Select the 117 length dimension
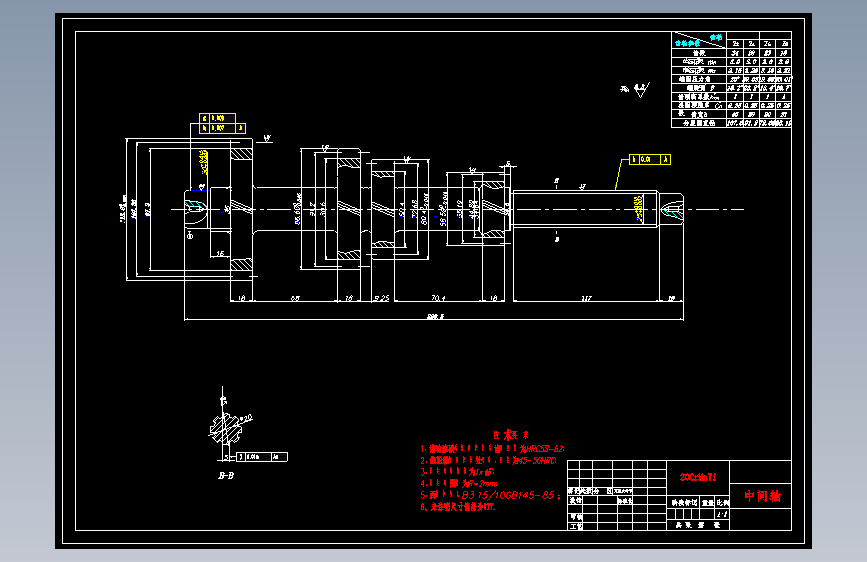Image resolution: width=867 pixels, height=562 pixels. click(x=586, y=298)
